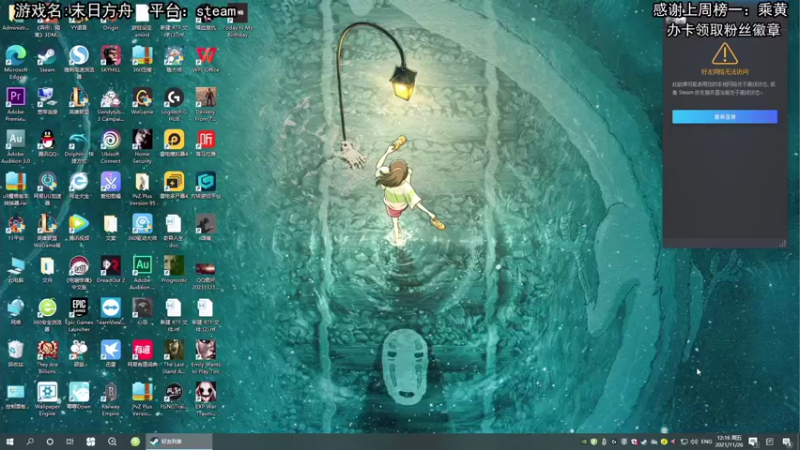Select the Delivery From game icon
This screenshot has width=800, height=450.
pyautogui.click(x=206, y=97)
